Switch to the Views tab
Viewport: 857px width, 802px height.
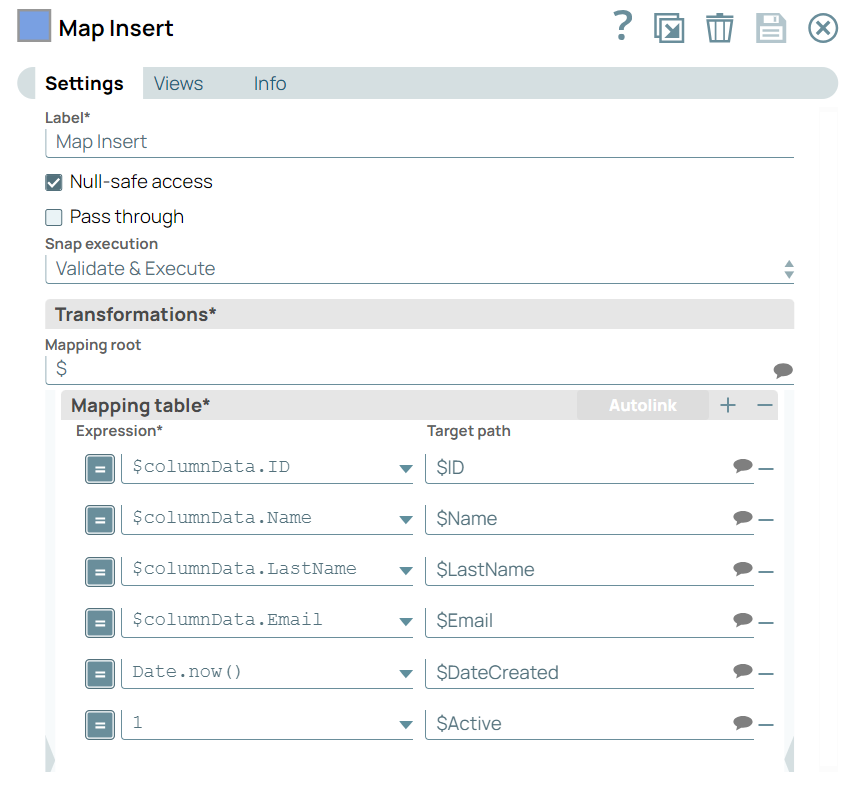(x=178, y=84)
